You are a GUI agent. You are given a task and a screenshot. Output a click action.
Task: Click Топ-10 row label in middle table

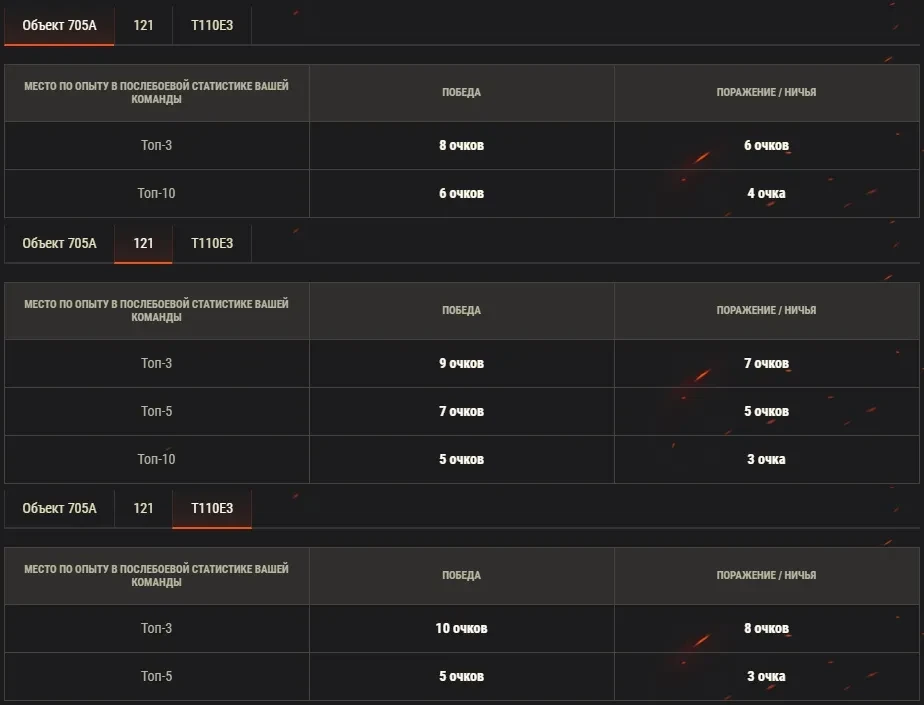click(156, 459)
